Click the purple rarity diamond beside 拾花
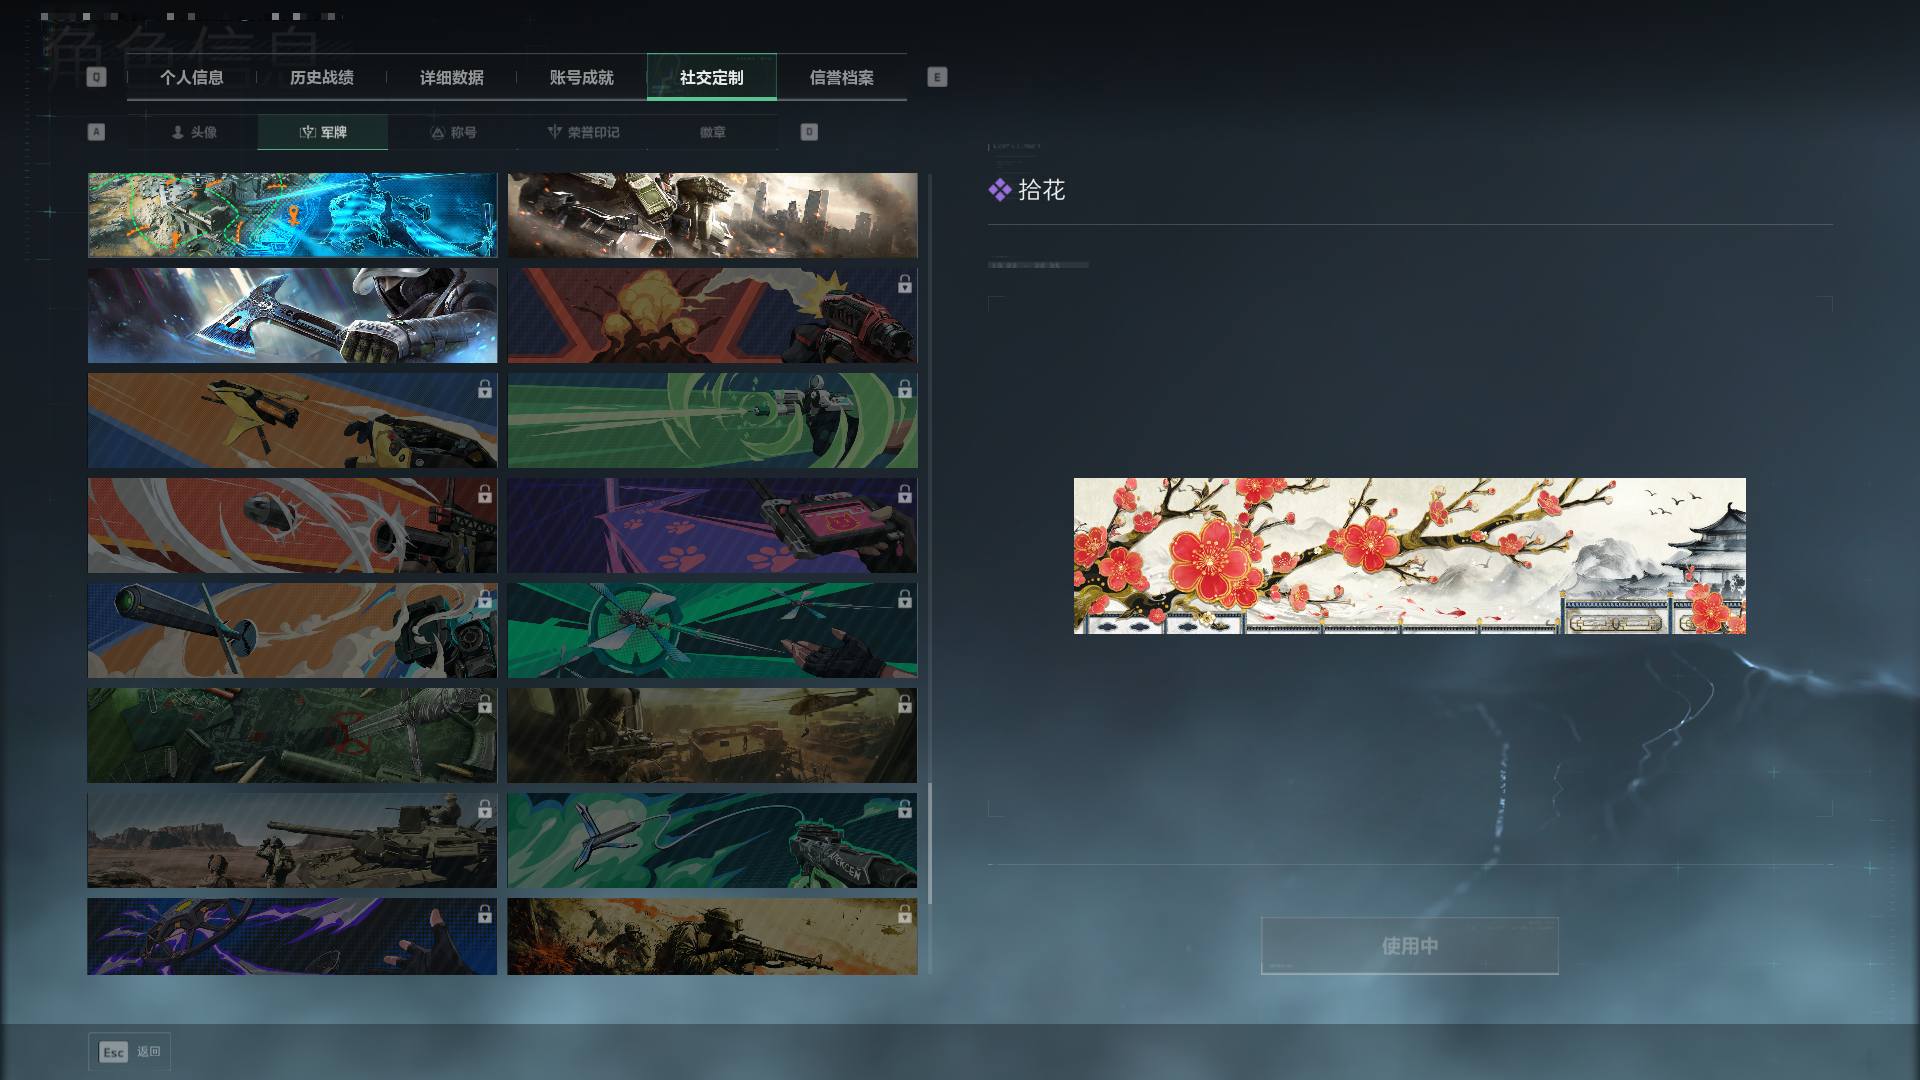1920x1080 pixels. (999, 190)
